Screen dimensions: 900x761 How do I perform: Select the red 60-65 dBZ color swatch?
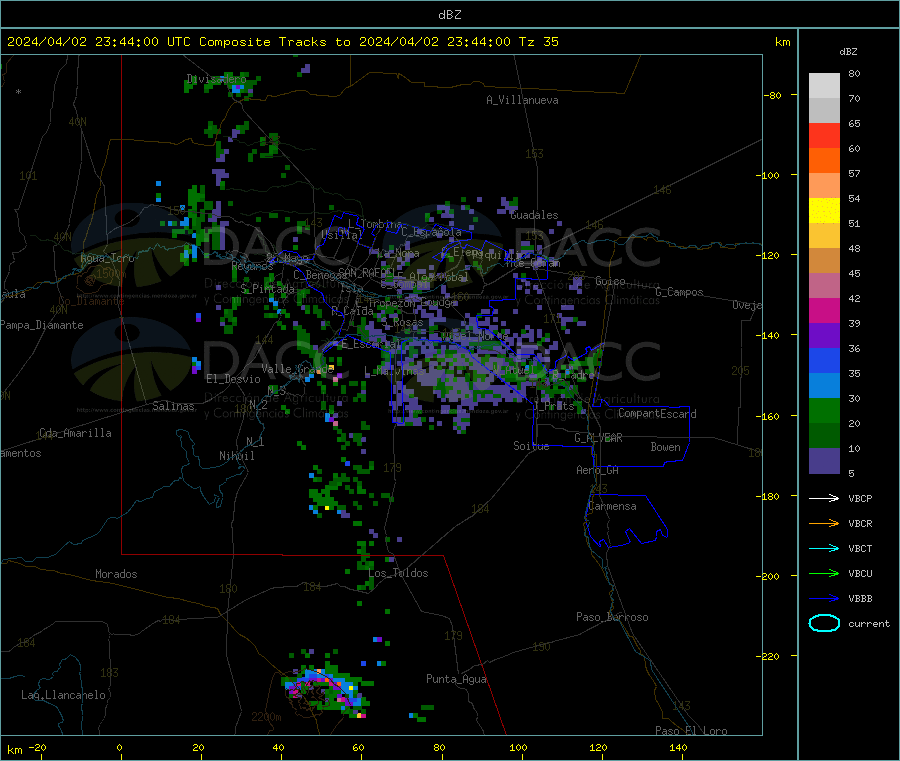point(824,135)
